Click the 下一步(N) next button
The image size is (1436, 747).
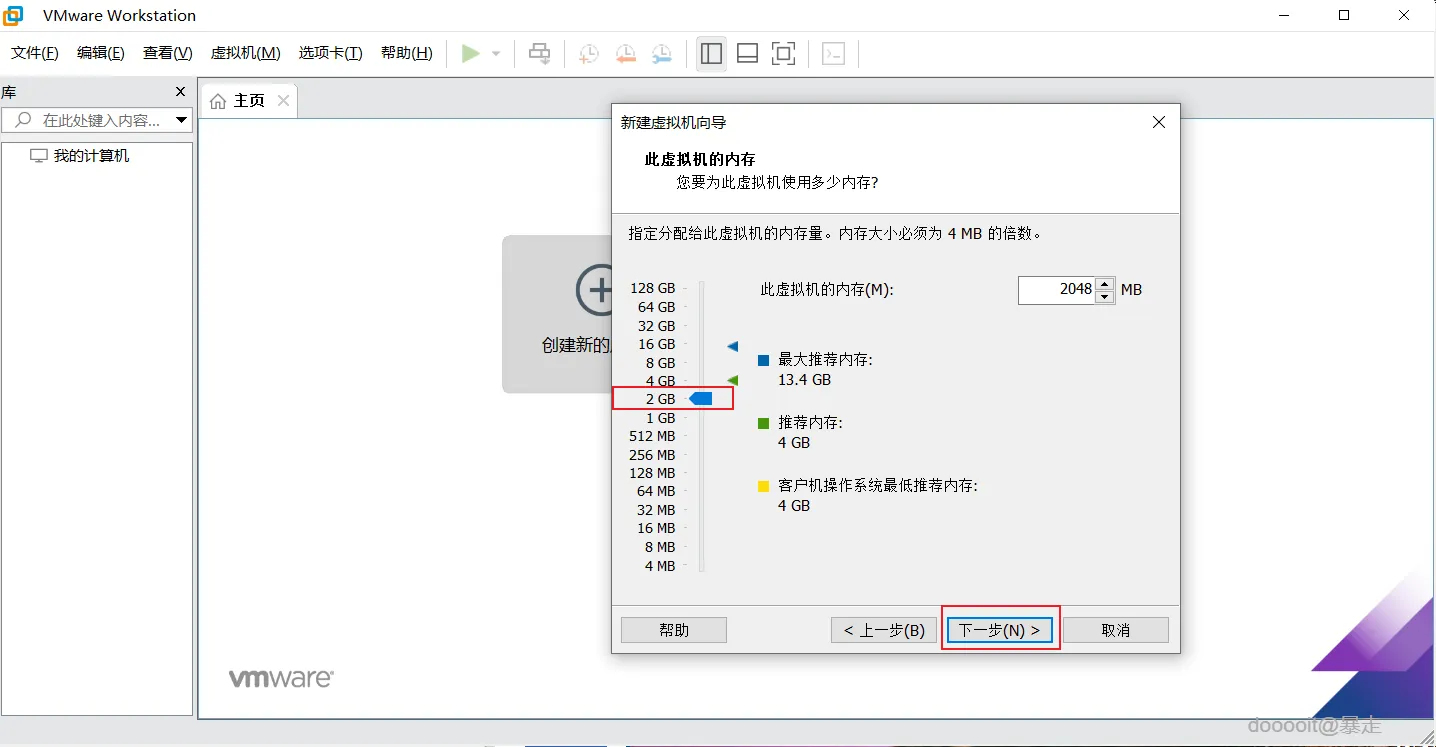pyautogui.click(x=999, y=629)
